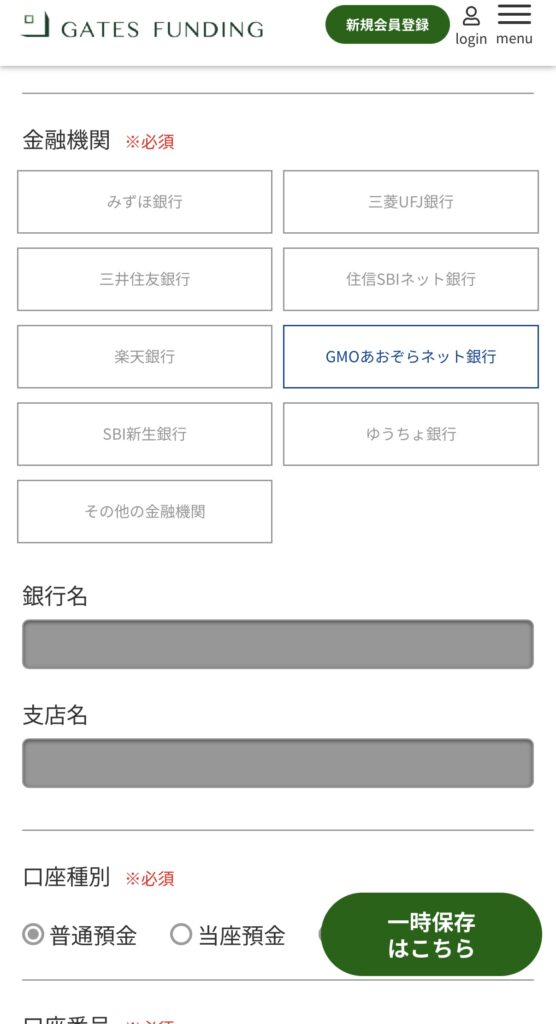Click the 一時保存はこちら button
This screenshot has width=556, height=1024.
pos(431,935)
